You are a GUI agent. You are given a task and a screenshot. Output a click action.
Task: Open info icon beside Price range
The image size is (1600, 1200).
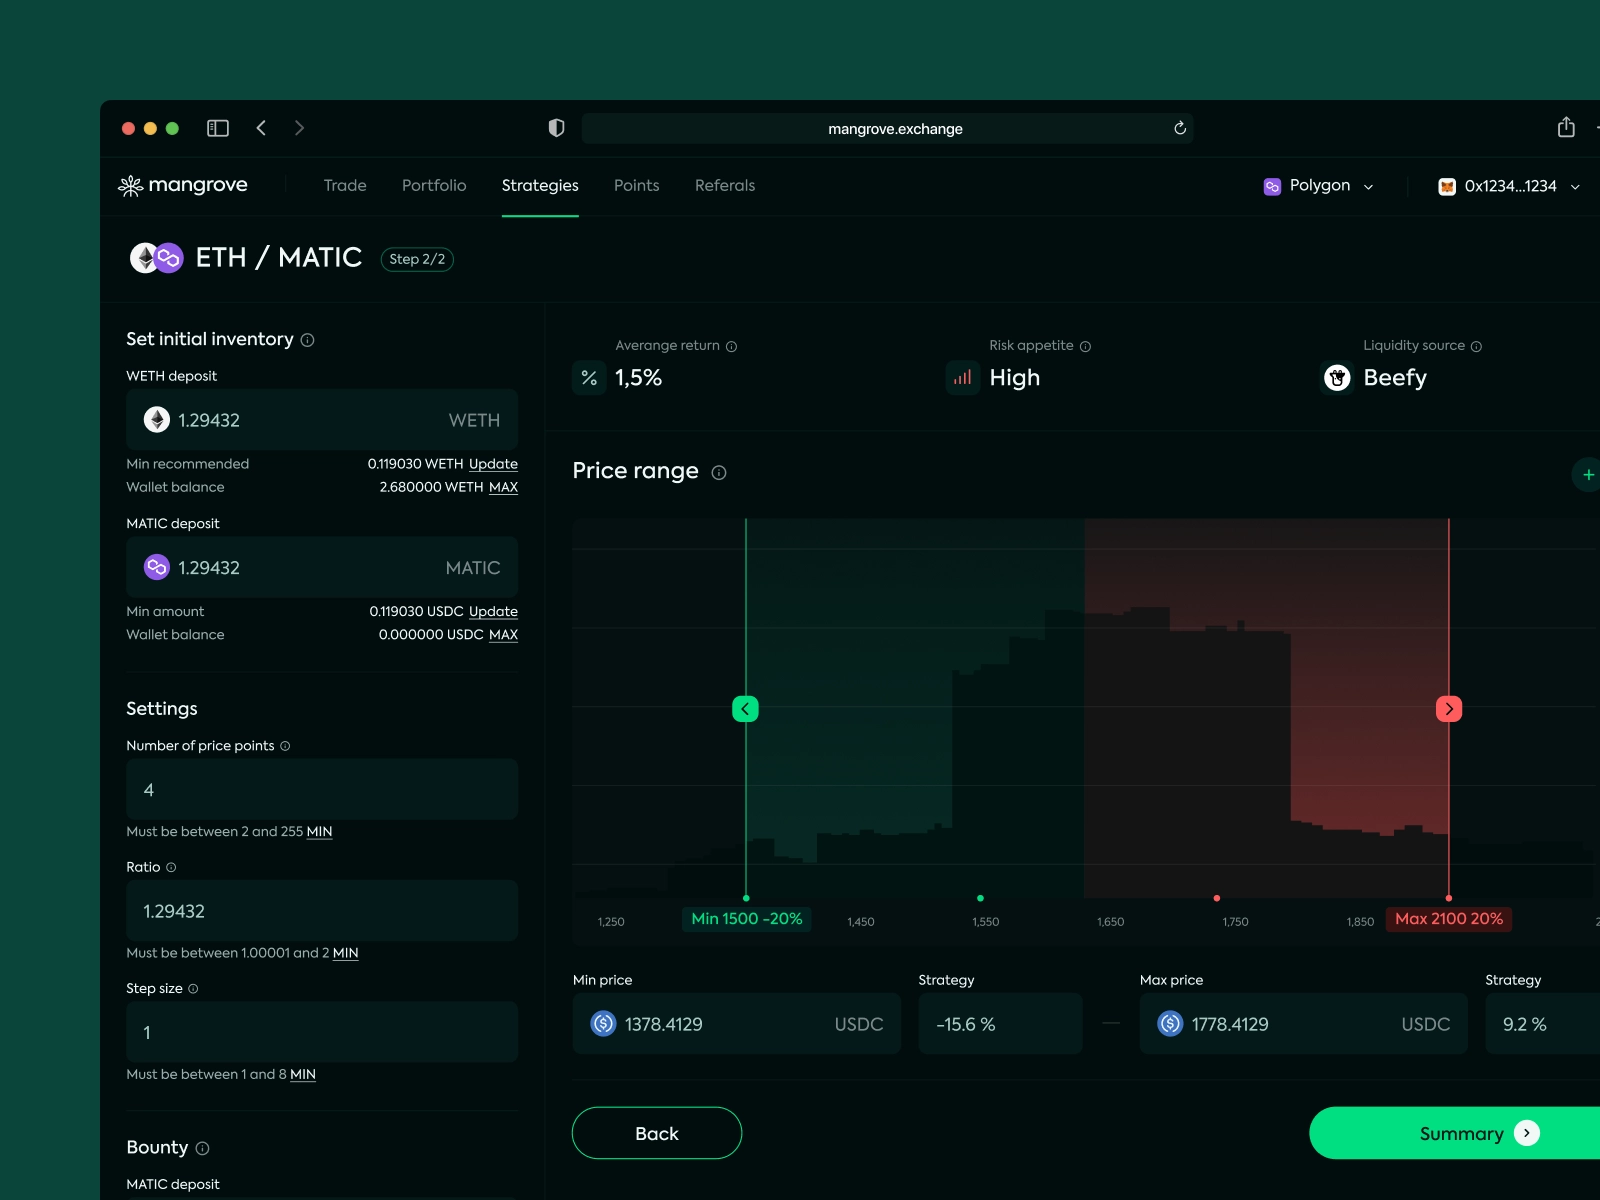pos(719,473)
